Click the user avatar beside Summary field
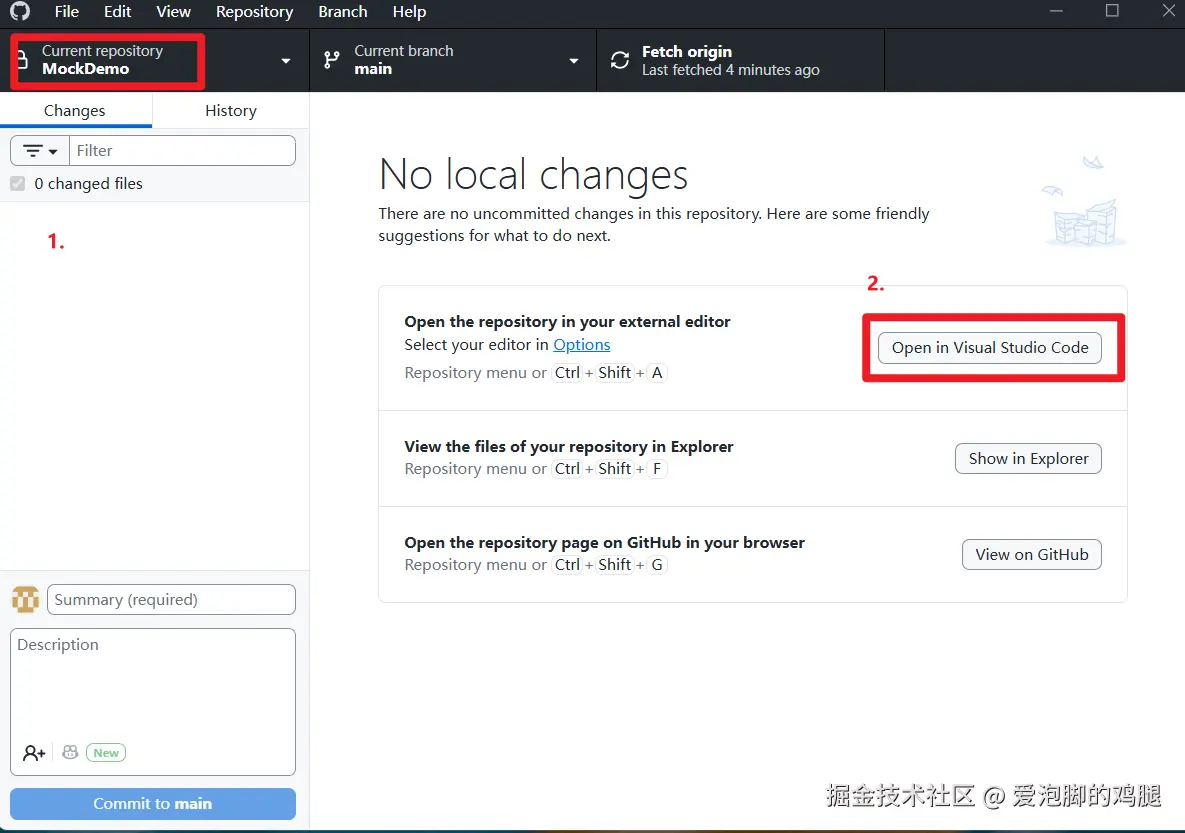This screenshot has height=833, width=1185. 26,599
